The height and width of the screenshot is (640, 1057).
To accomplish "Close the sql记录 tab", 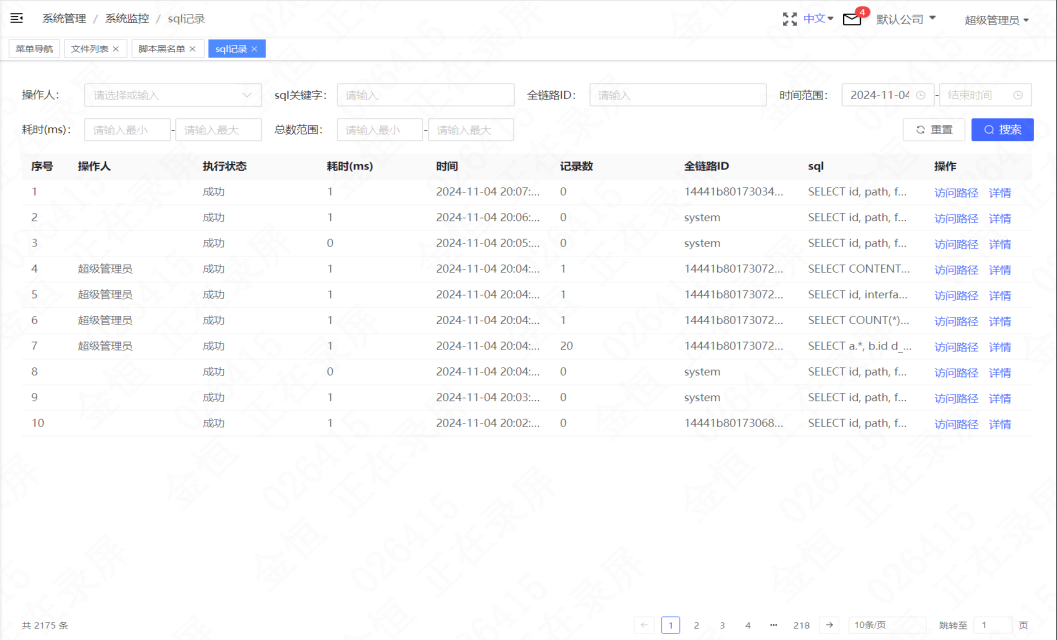I will tap(254, 49).
